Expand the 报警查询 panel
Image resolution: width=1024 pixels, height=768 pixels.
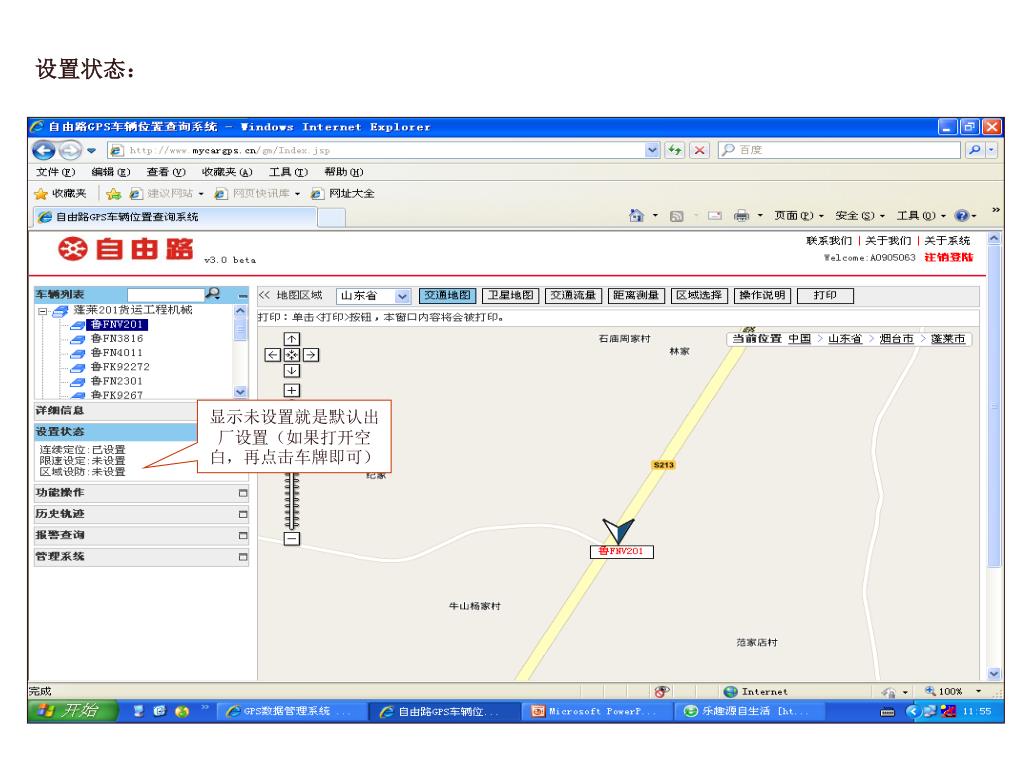(243, 536)
